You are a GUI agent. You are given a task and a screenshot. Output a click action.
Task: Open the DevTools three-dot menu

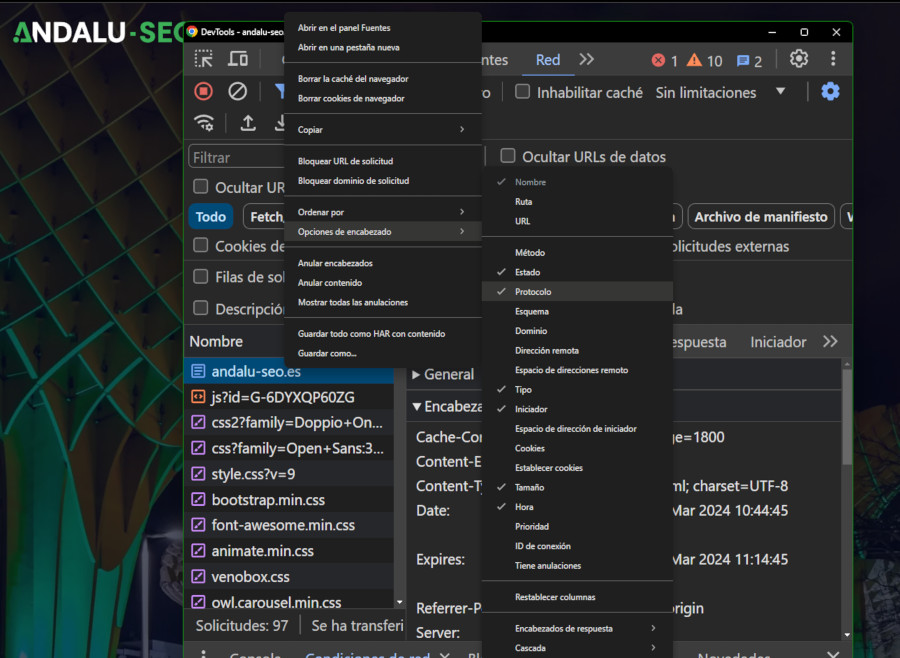[x=833, y=59]
